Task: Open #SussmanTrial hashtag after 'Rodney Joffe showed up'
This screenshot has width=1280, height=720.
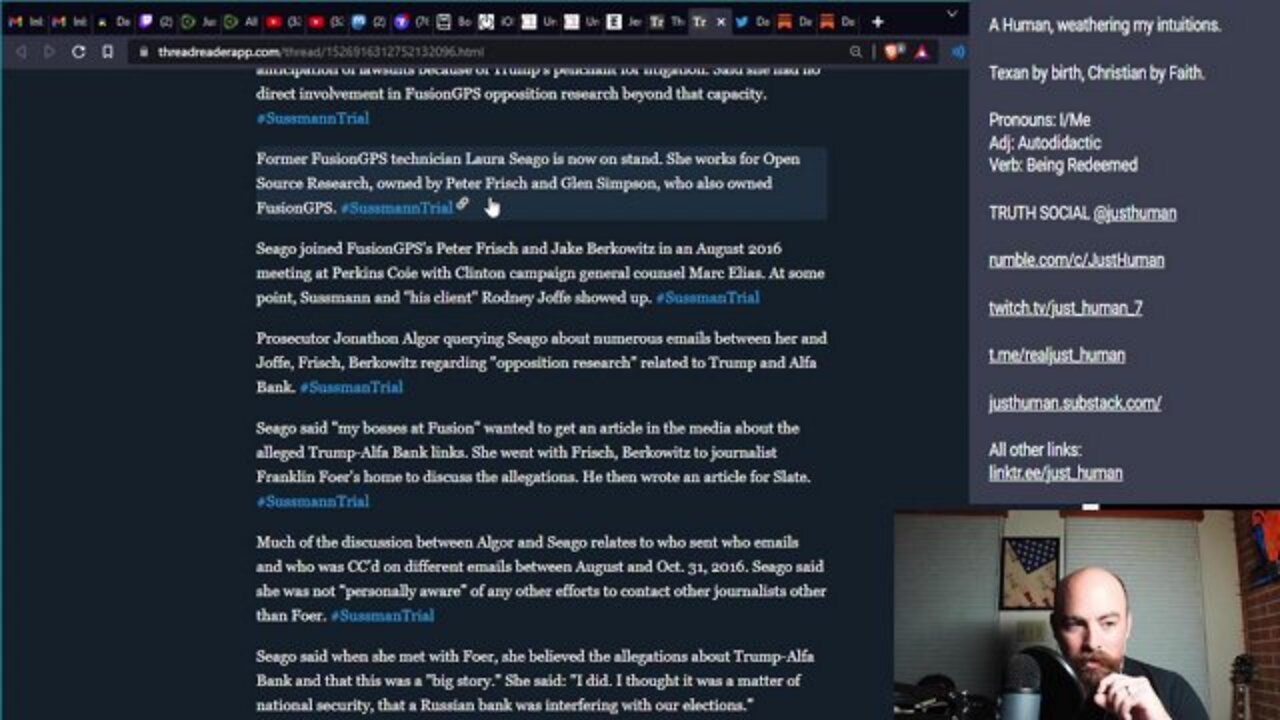Action: (707, 297)
